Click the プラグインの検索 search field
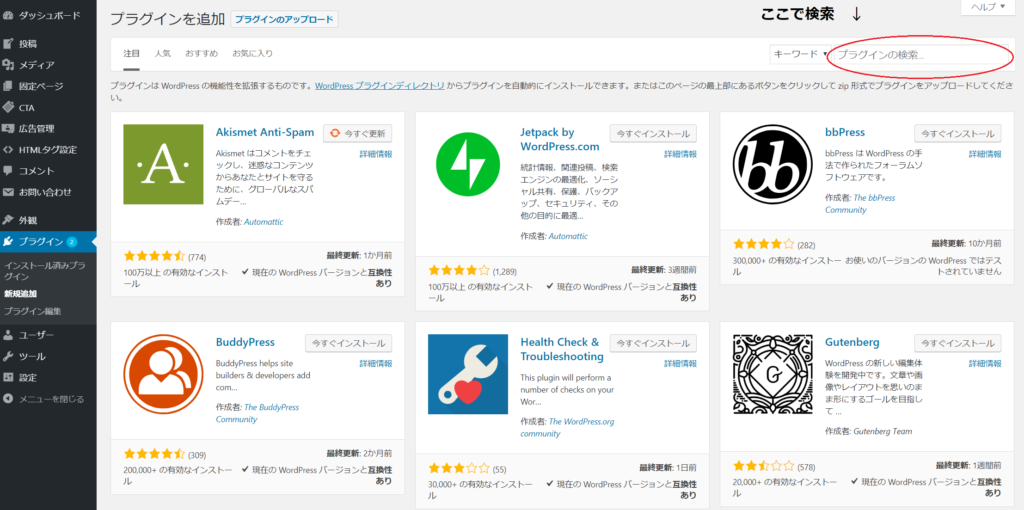1024x510 pixels. pyautogui.click(x=923, y=56)
